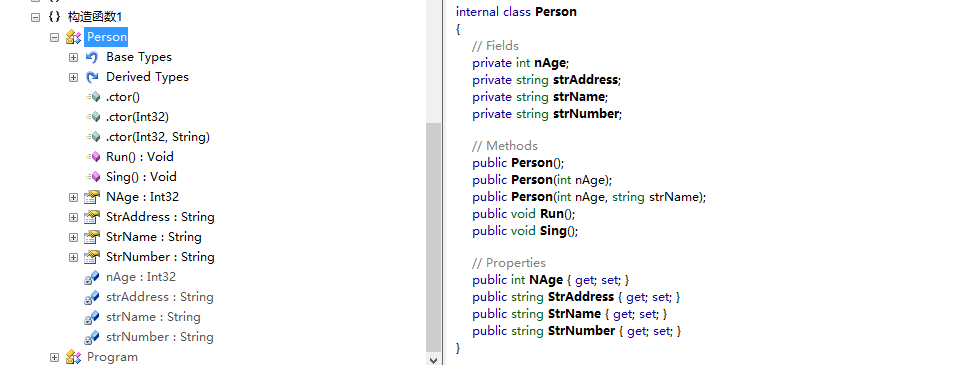Image resolution: width=979 pixels, height=365 pixels.
Task: Click the StrName property icon
Action: (x=92, y=237)
